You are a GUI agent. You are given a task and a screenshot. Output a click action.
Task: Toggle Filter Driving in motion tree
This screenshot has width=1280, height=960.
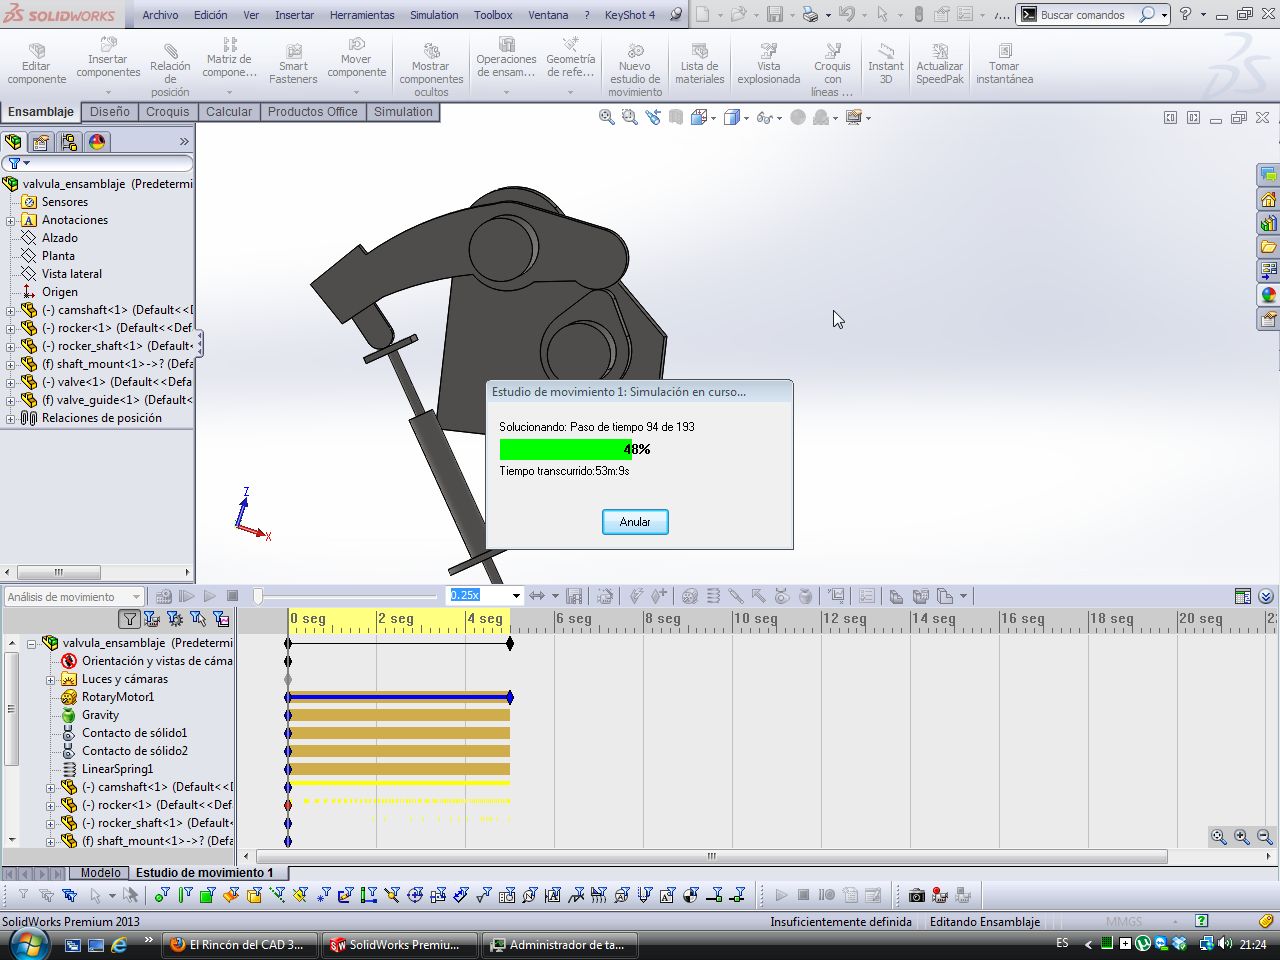coord(175,619)
